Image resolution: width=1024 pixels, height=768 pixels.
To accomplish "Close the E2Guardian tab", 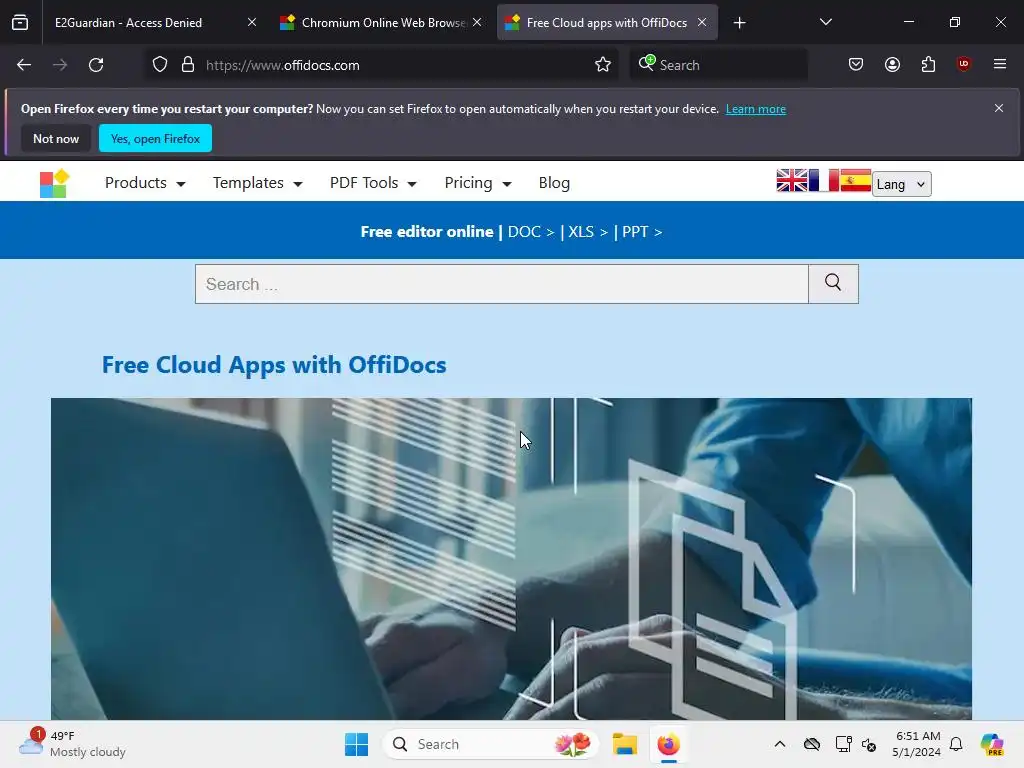I will (252, 22).
